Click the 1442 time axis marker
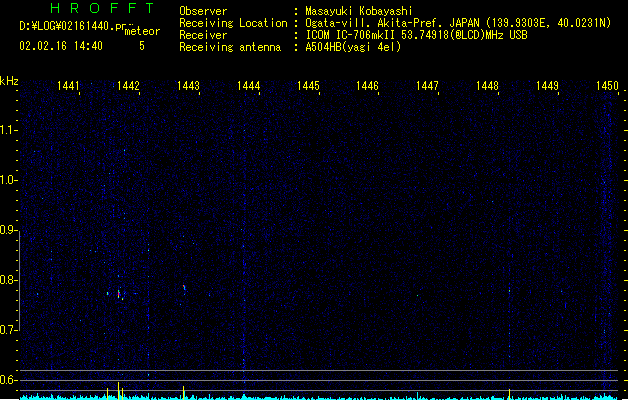The width and height of the screenshot is (629, 400). coord(128,86)
